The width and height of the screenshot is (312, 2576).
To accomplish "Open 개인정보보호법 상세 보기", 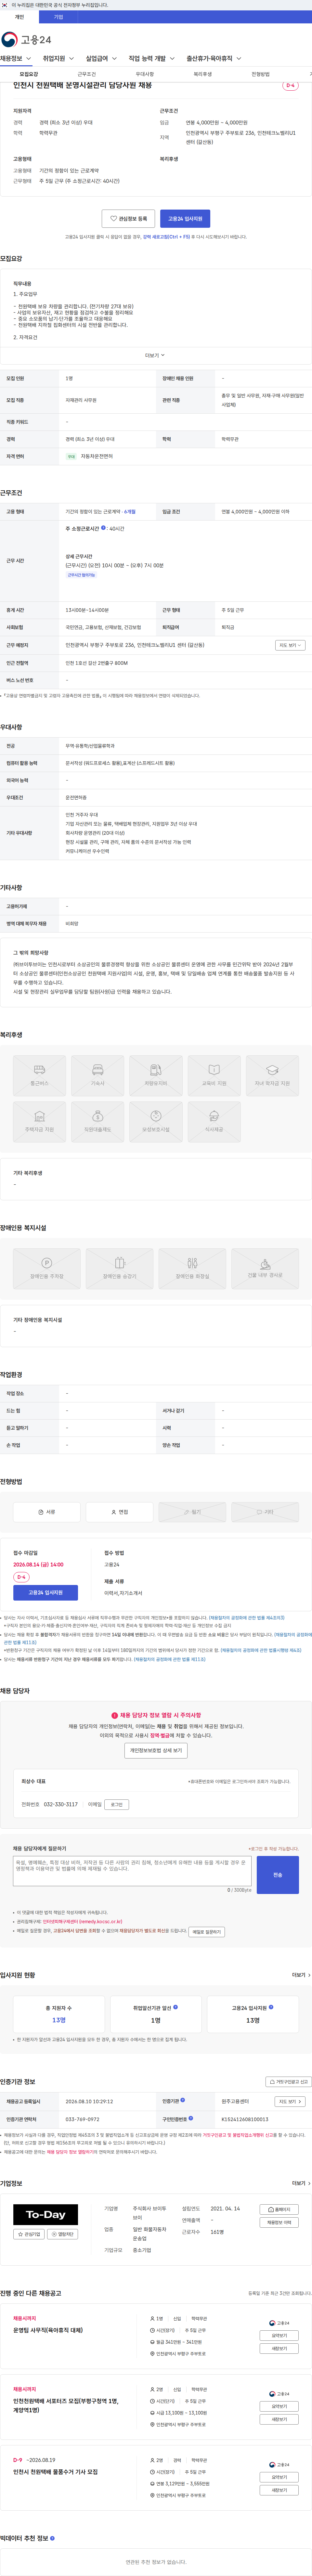I will 156,1751.
